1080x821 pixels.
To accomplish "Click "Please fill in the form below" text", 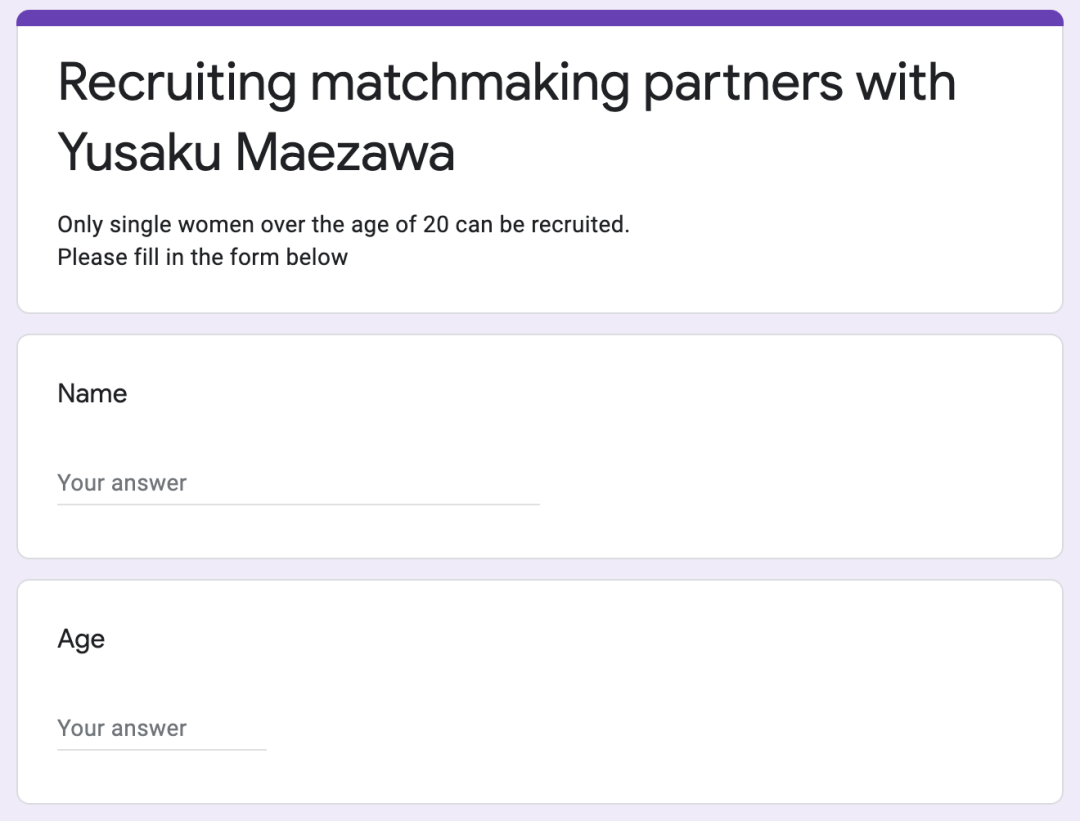I will pyautogui.click(x=202, y=257).
